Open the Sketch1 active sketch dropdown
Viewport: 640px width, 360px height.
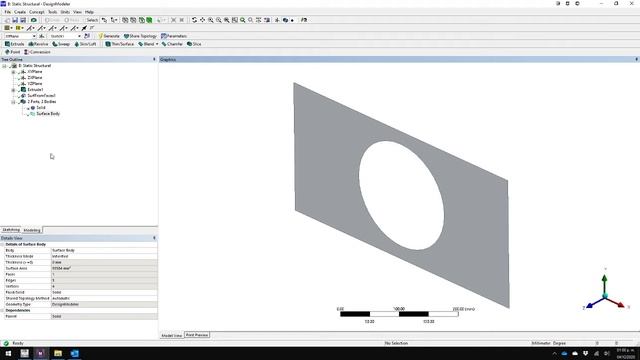pos(79,36)
